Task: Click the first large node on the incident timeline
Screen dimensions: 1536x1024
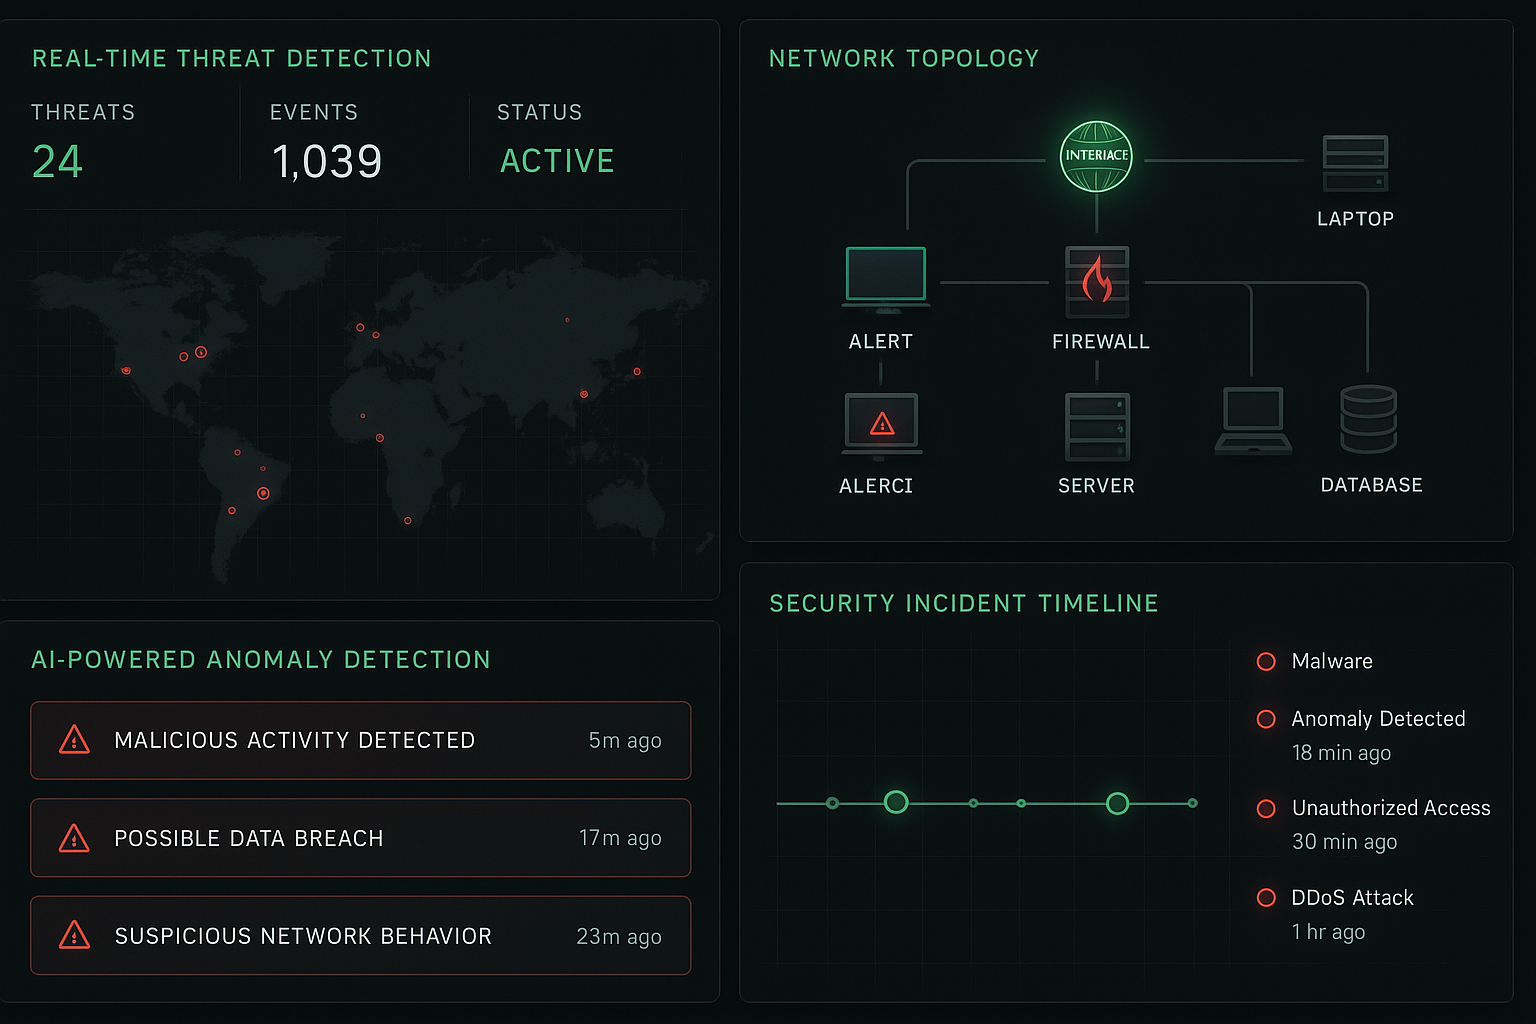Action: 896,801
